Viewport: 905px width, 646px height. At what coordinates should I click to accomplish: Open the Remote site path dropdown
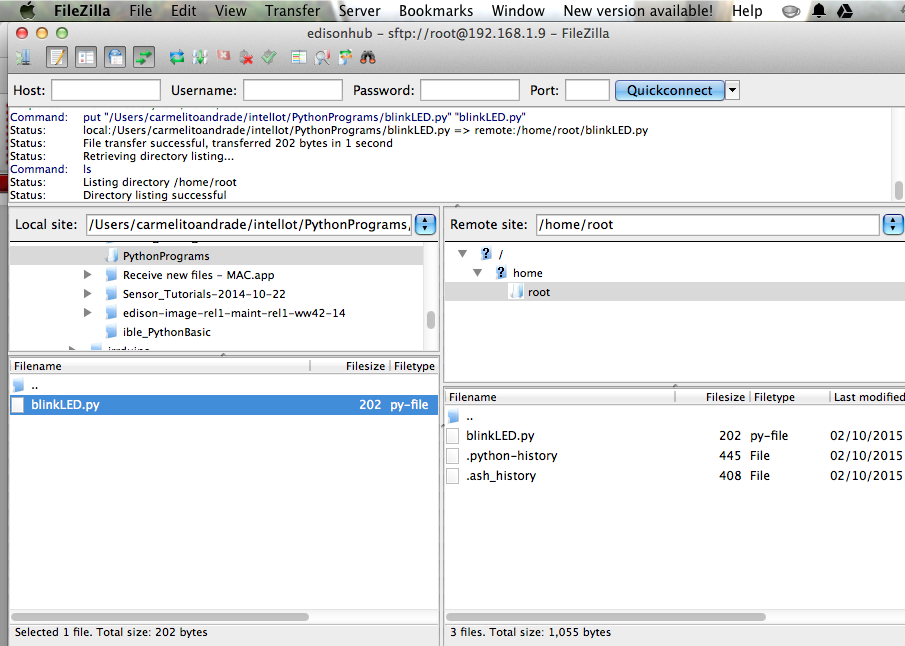coord(892,224)
